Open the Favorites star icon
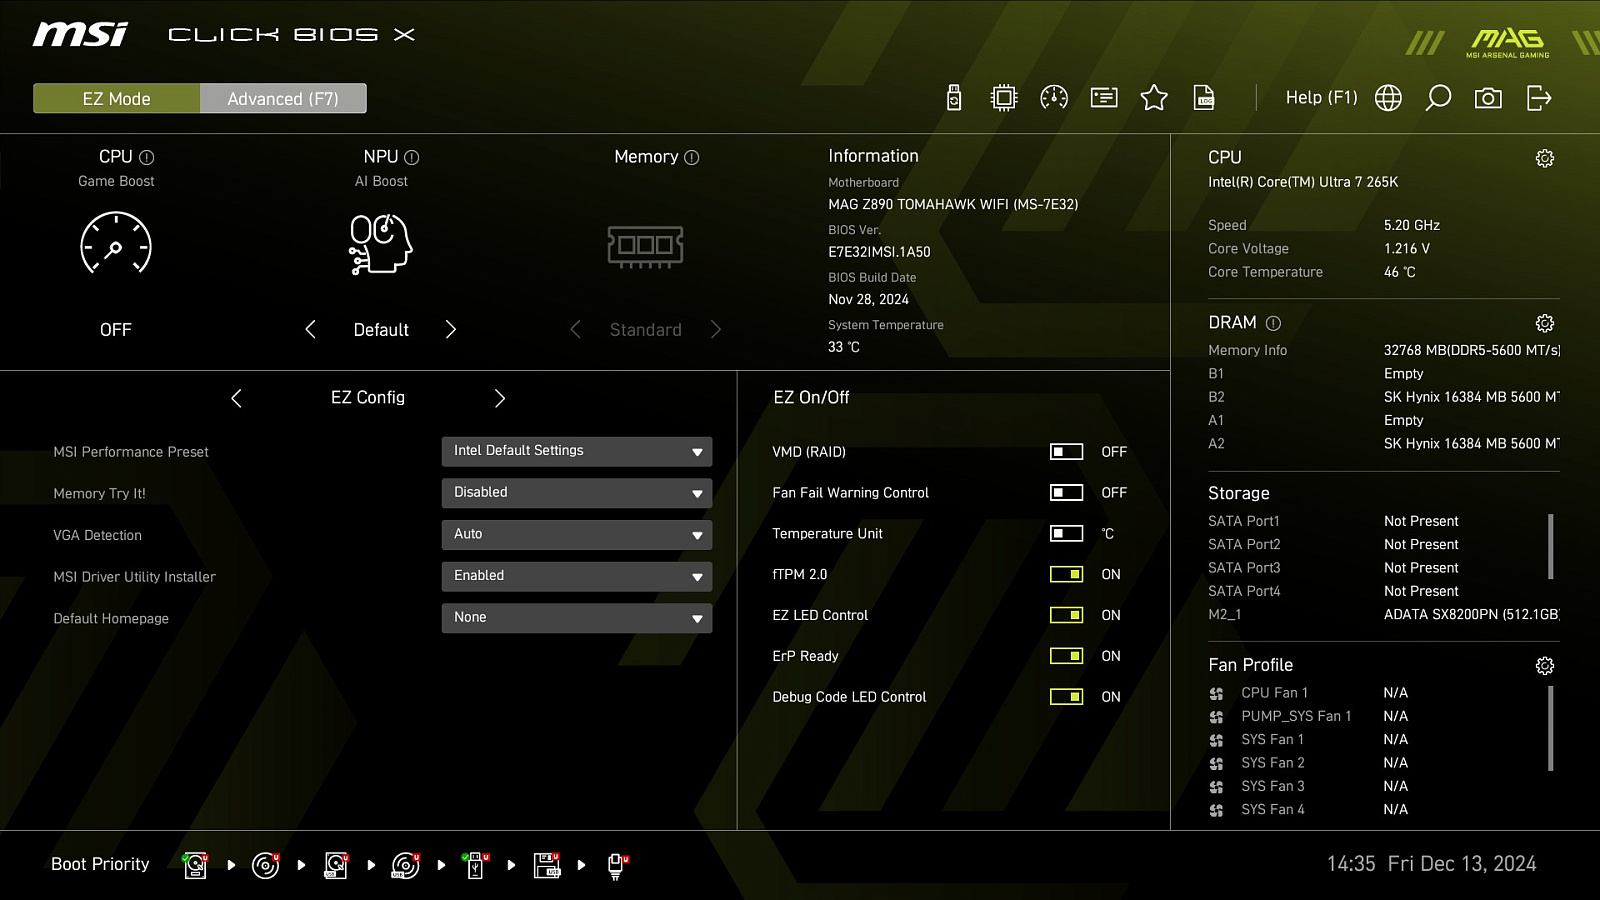1600x900 pixels. (1154, 98)
